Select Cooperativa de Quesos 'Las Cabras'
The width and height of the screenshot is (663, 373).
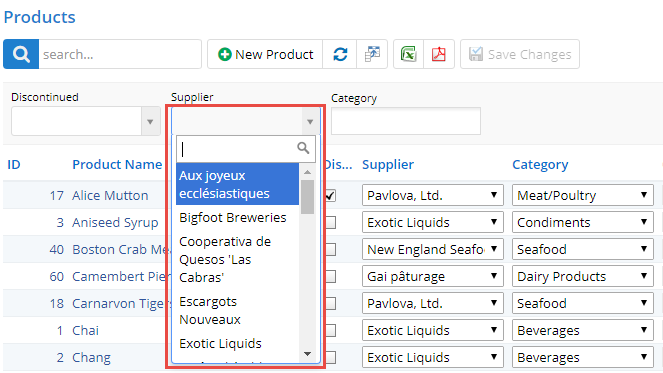point(237,259)
